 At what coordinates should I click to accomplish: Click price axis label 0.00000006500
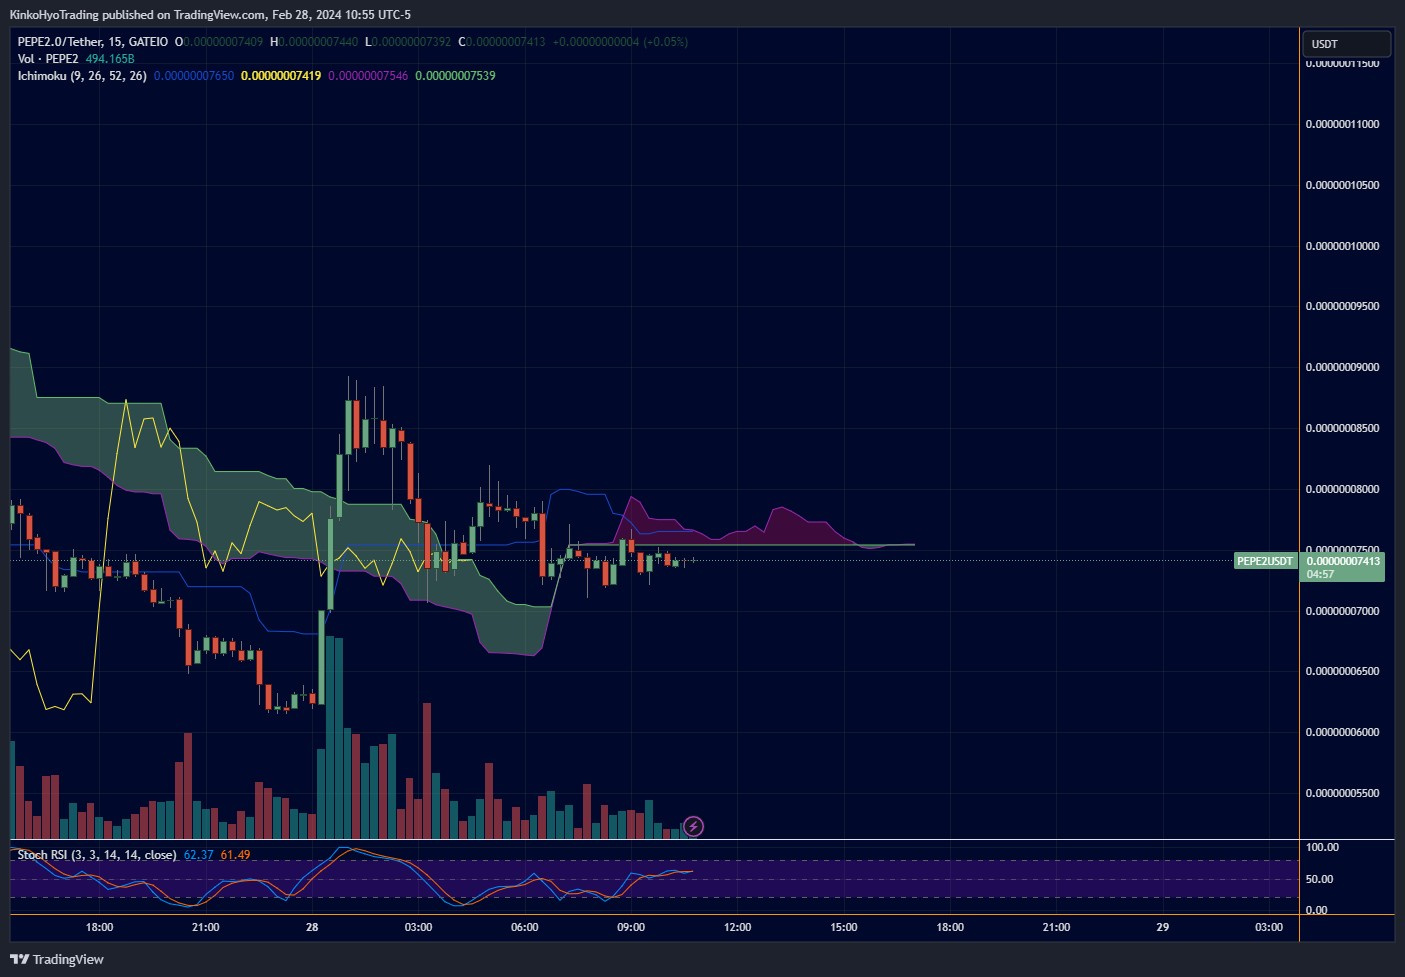pyautogui.click(x=1342, y=671)
